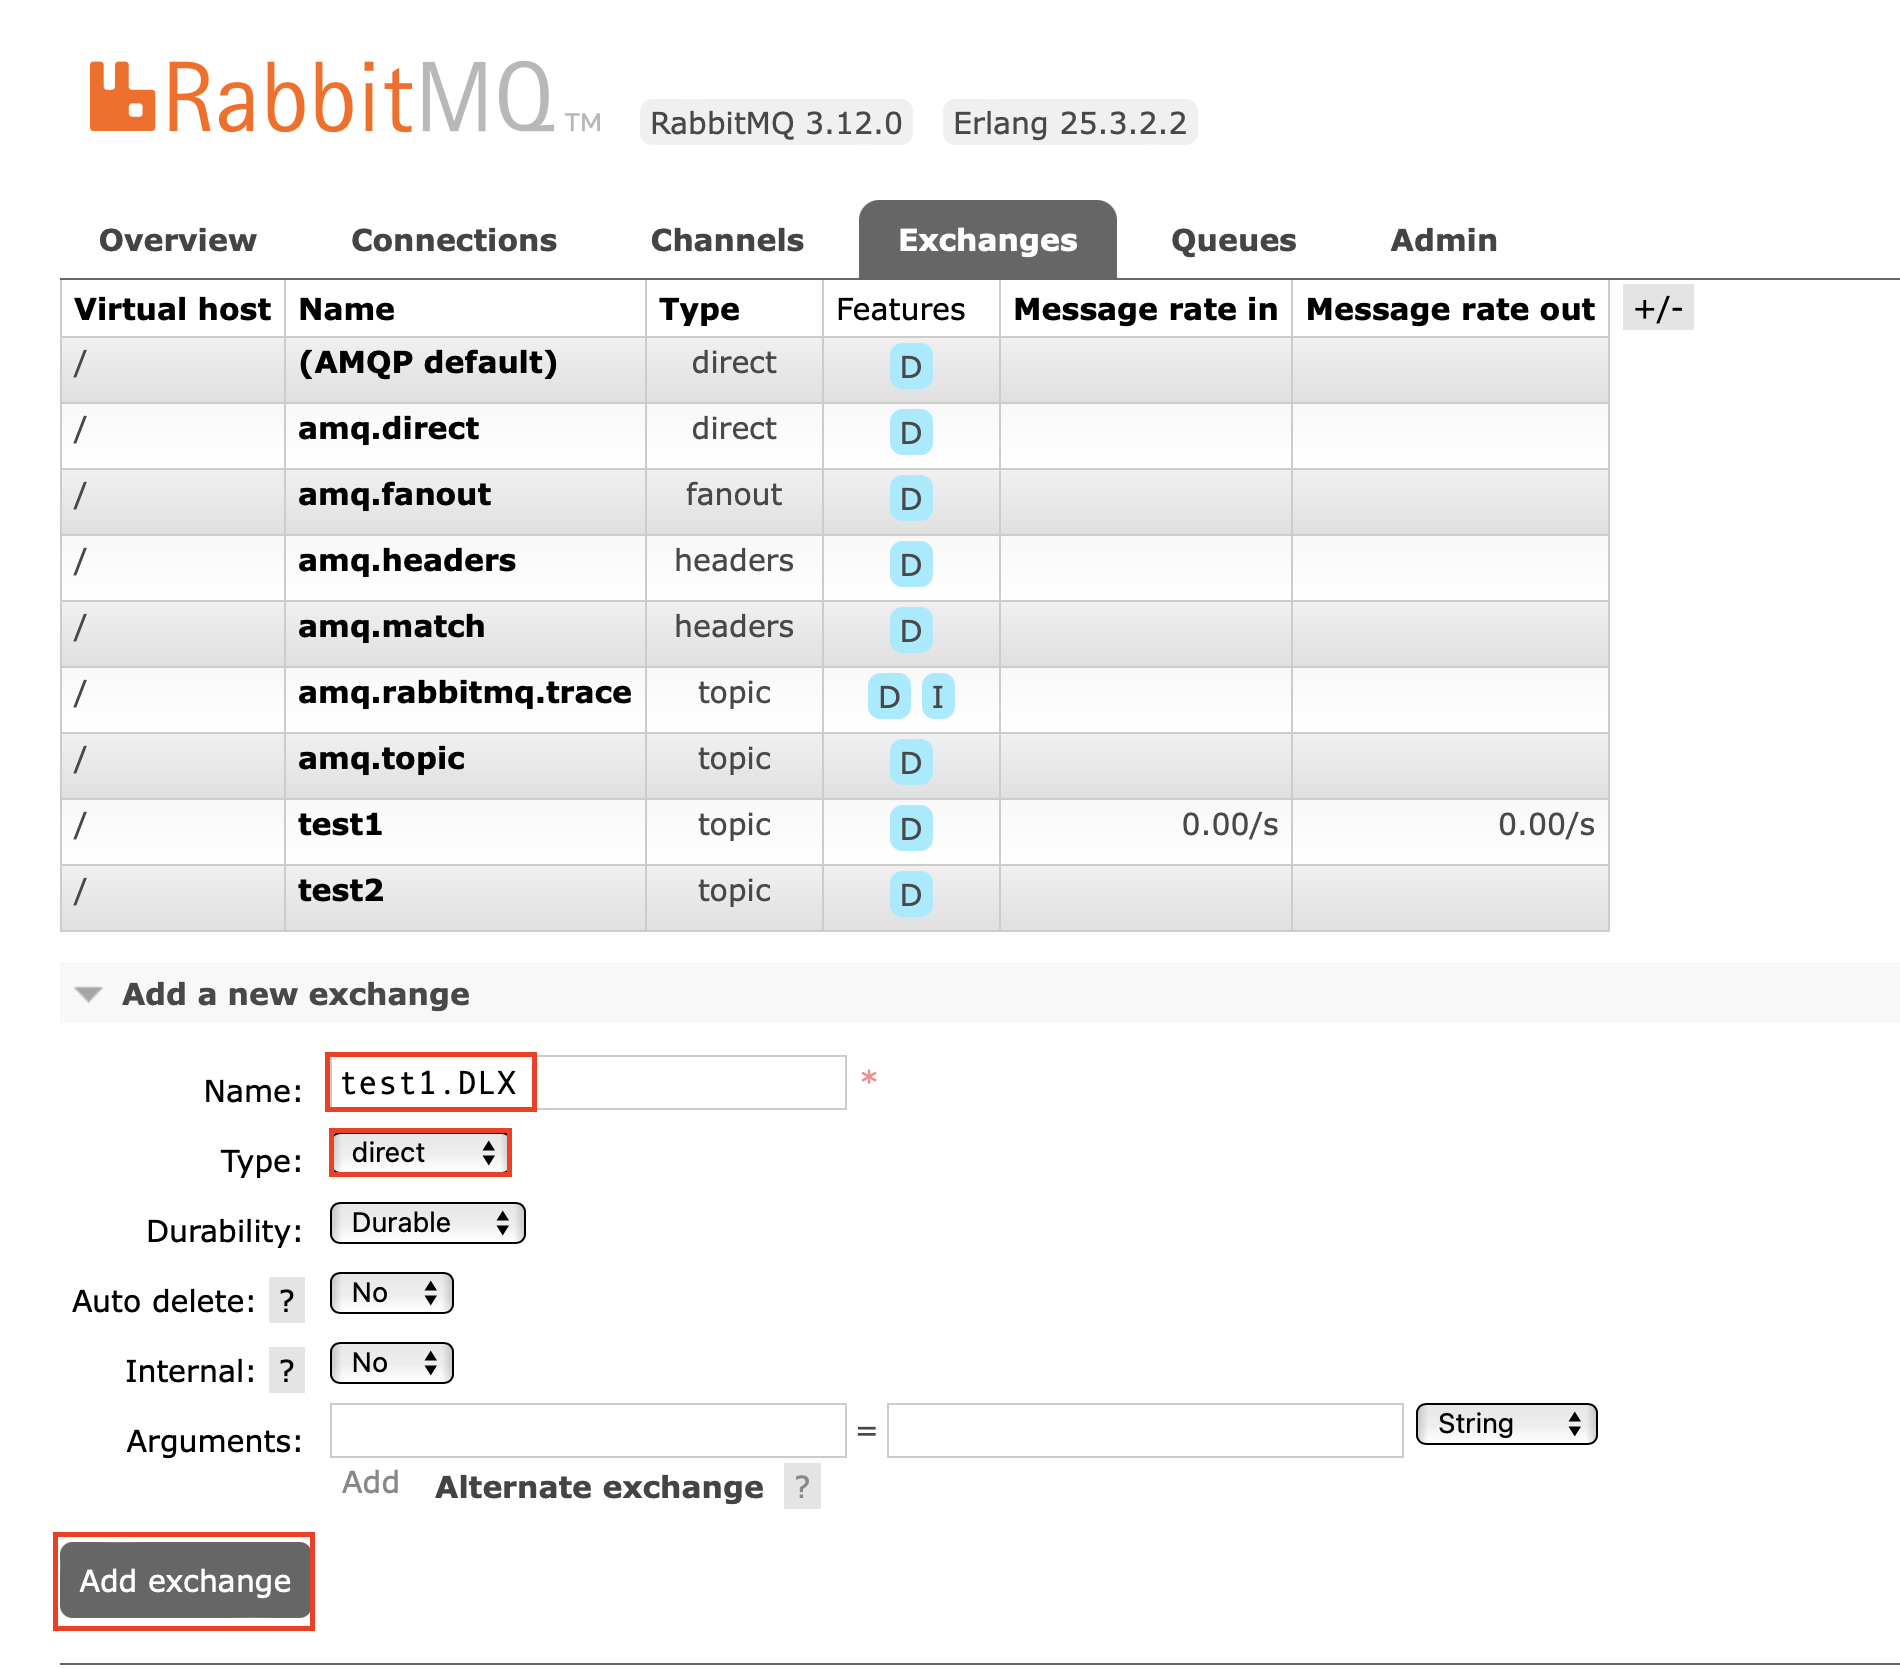Open the Overview tab

click(x=178, y=240)
